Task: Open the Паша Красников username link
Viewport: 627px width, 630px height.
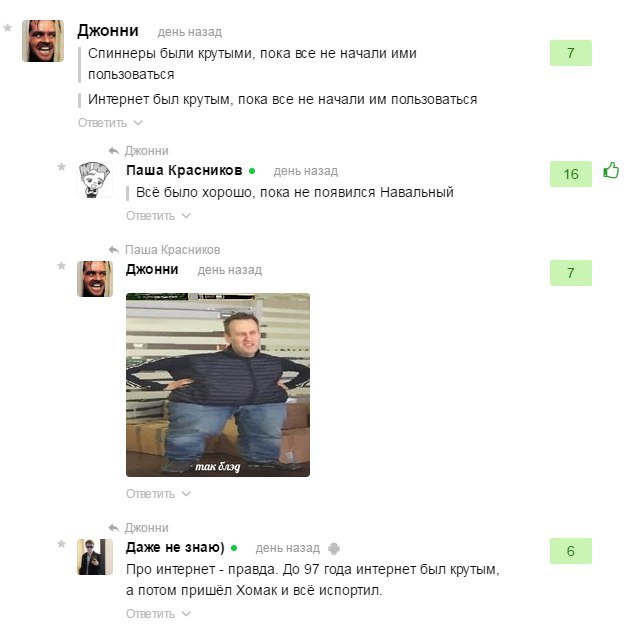Action: click(184, 170)
